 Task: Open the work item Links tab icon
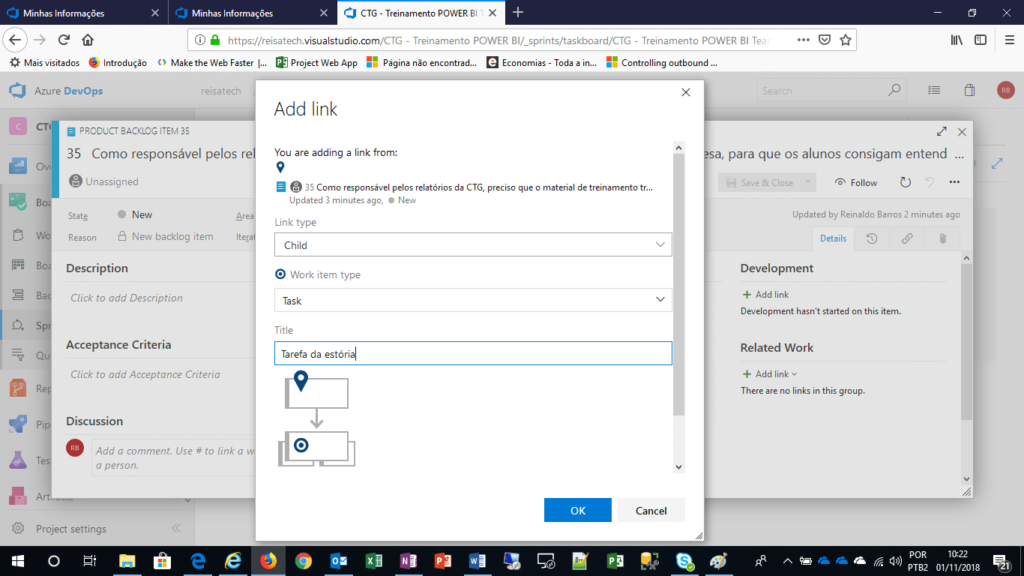coord(907,238)
